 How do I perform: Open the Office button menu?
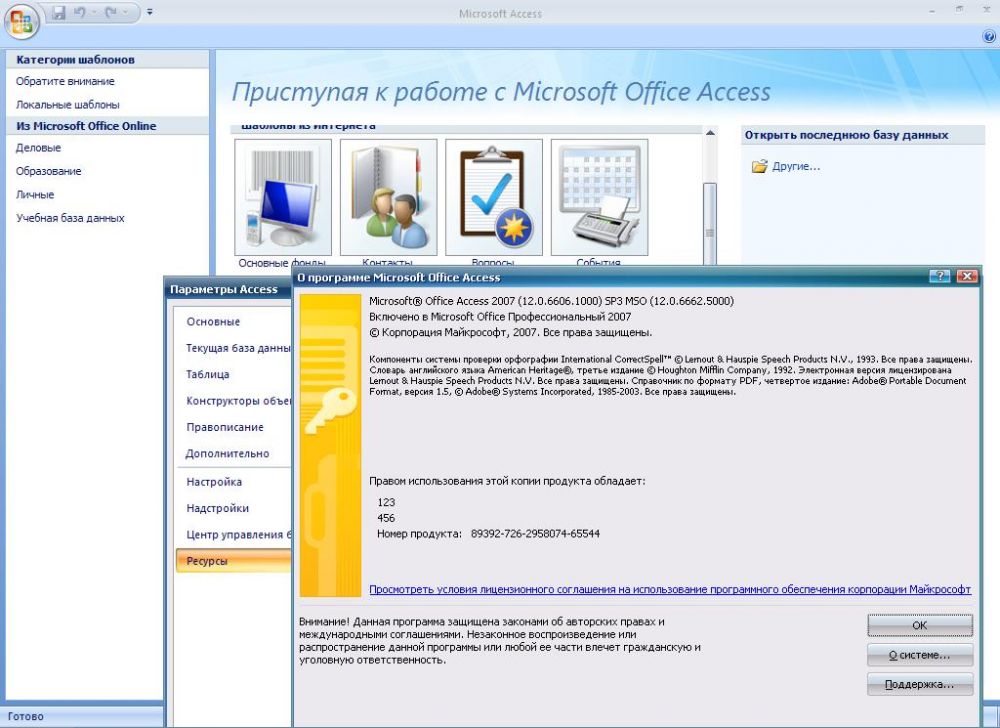(x=21, y=19)
